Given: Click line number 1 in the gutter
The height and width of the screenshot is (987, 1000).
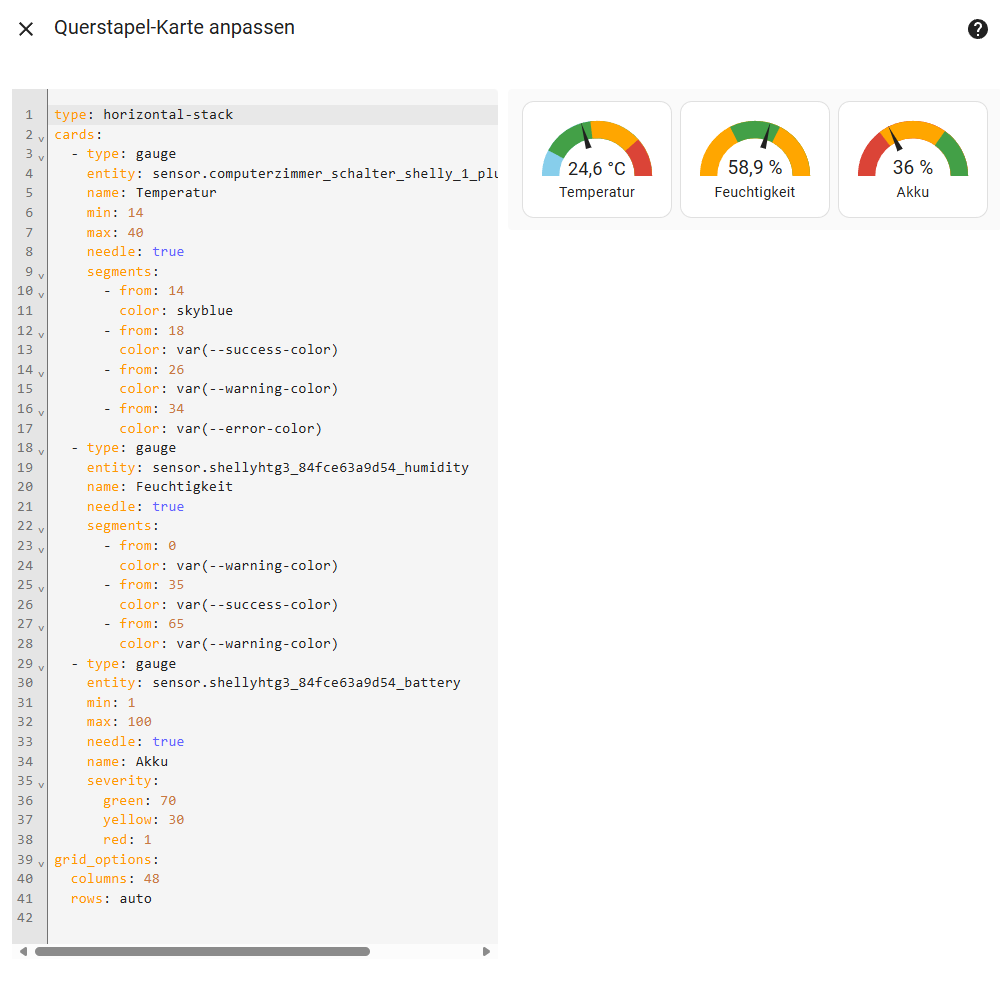Looking at the screenshot, I should tap(29, 115).
